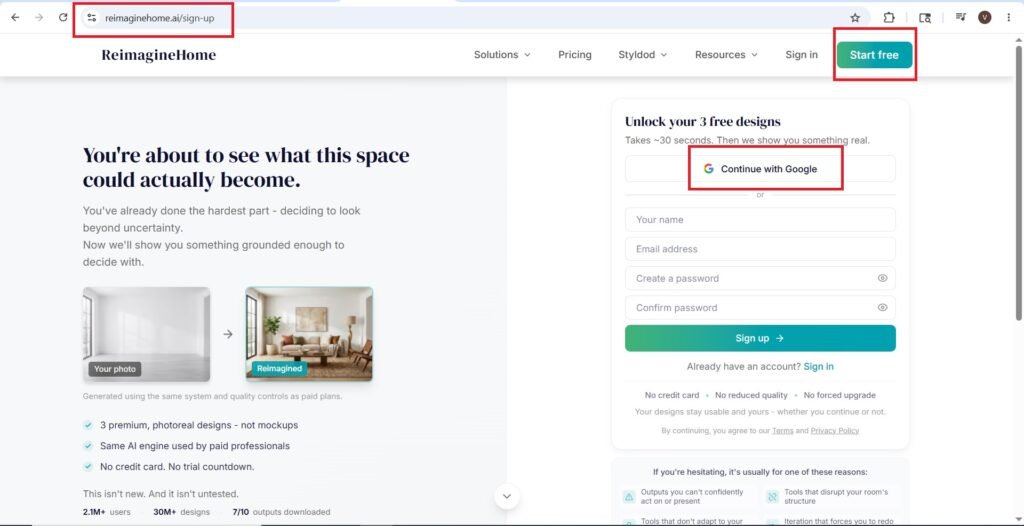Viewport: 1024px width, 526px height.
Task: Click the text '7/10 outputs downloaded'
Action: tap(281, 512)
